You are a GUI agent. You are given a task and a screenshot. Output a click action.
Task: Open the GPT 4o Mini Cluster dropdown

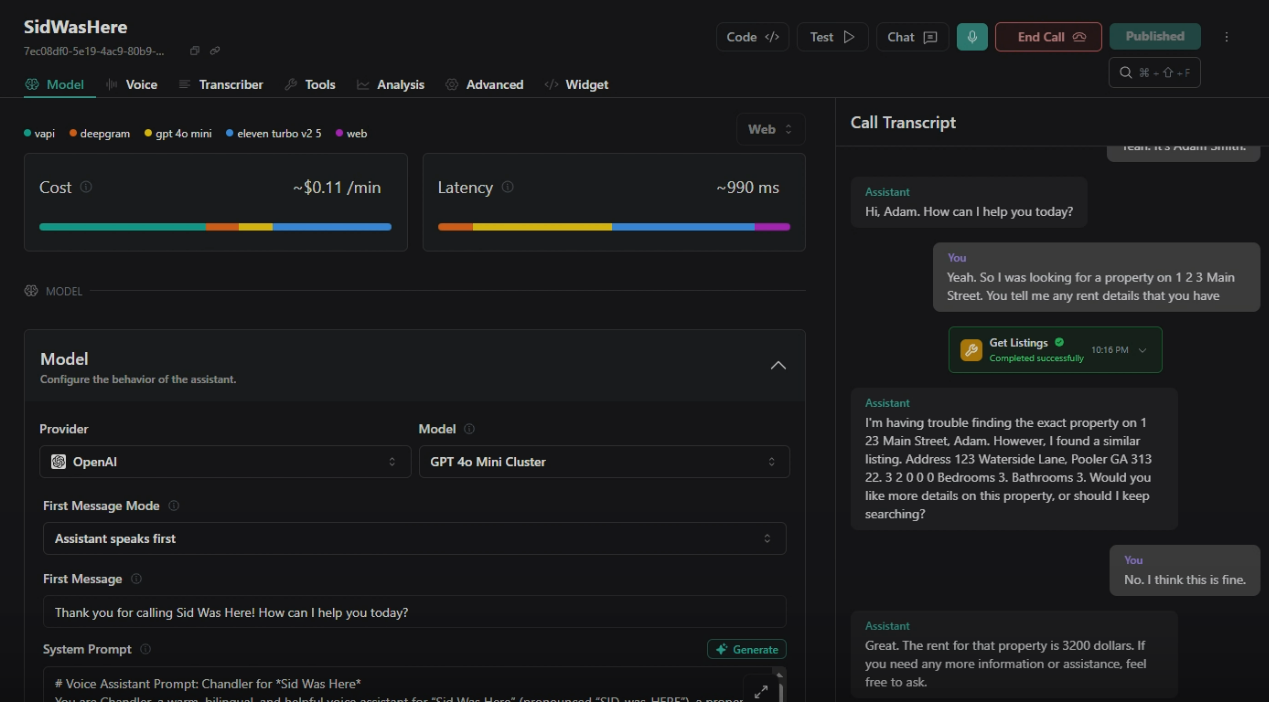pyautogui.click(x=604, y=462)
